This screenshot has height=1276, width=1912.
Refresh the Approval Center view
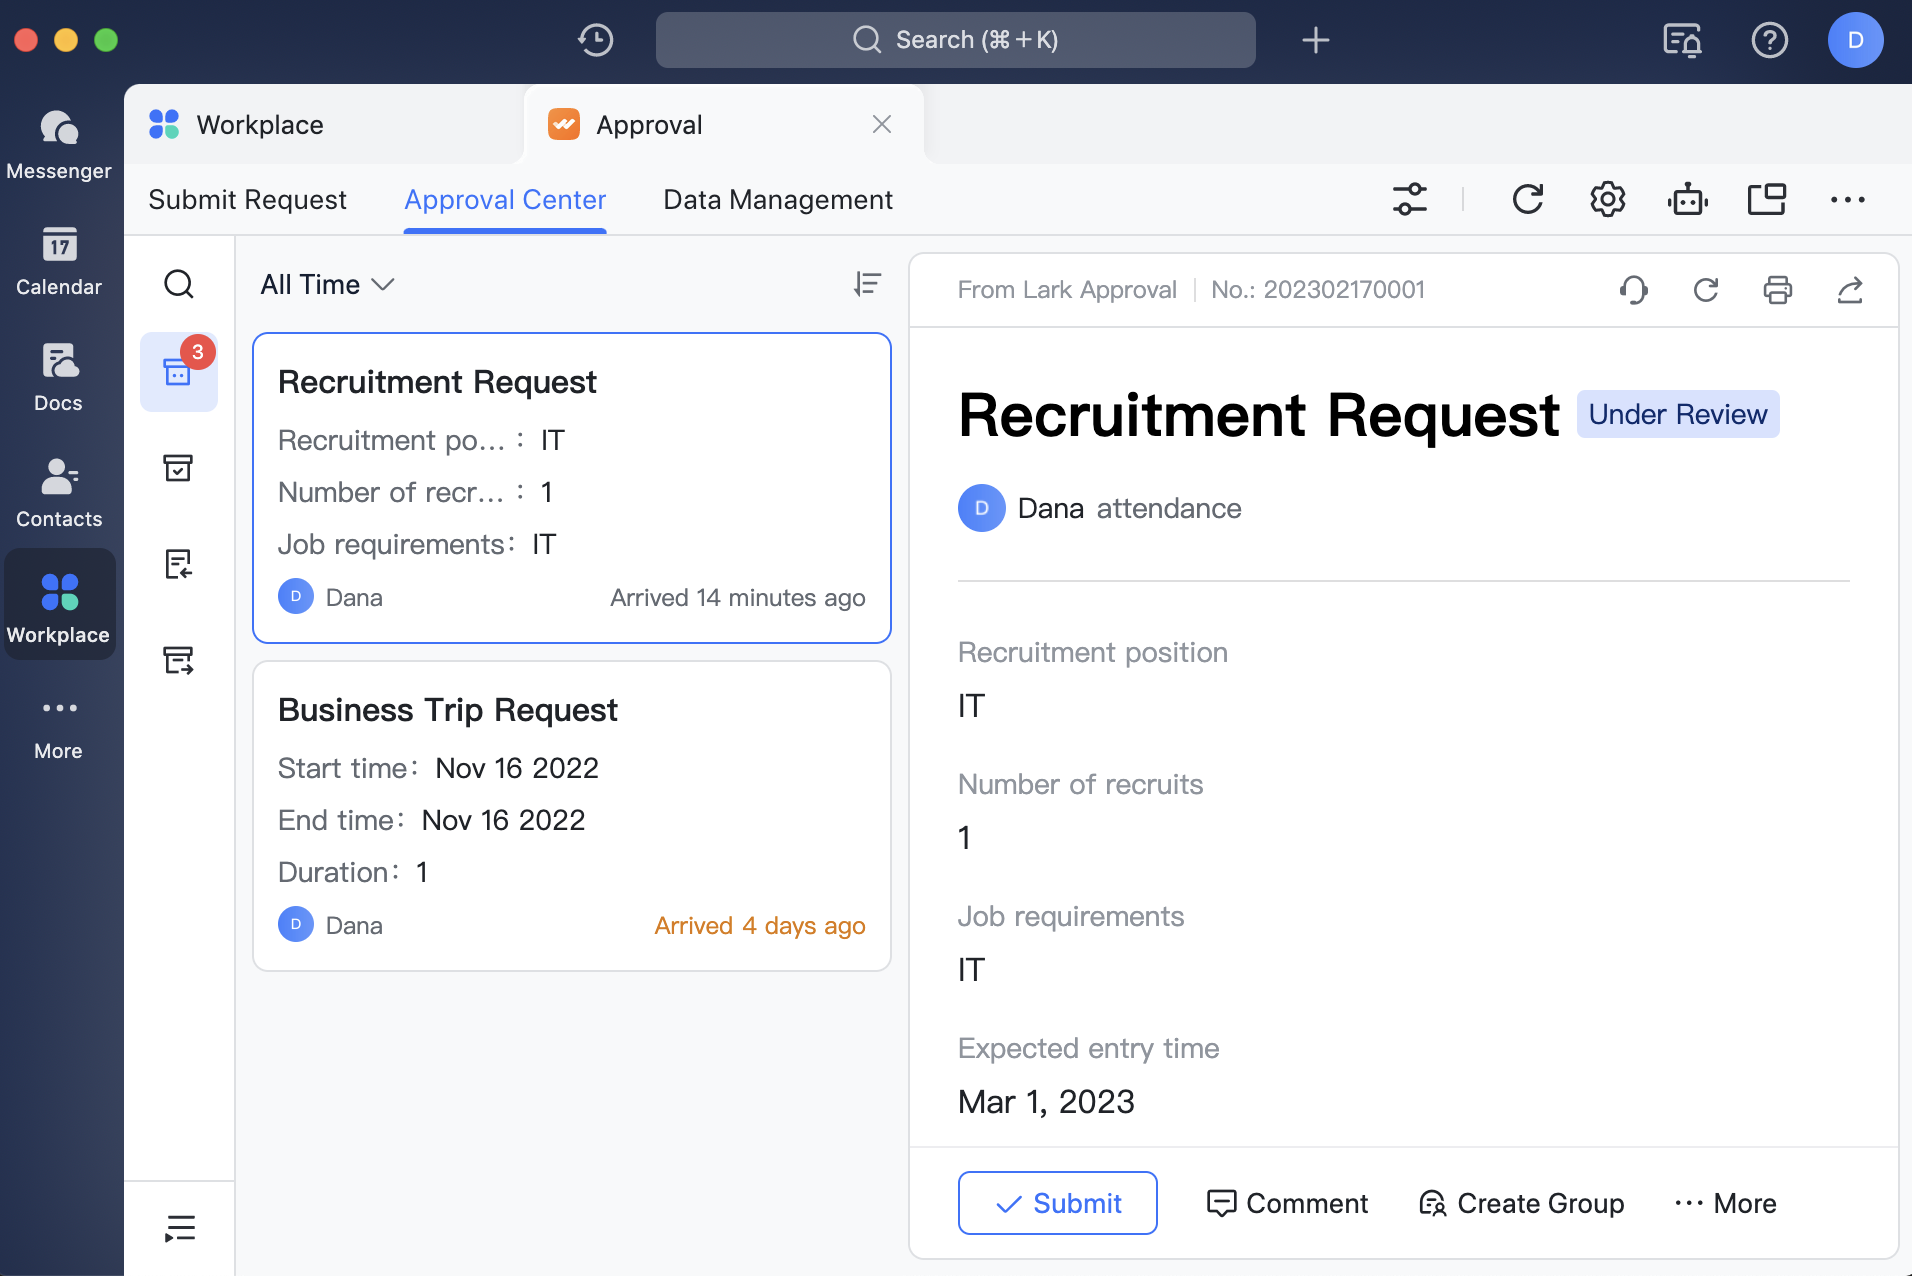point(1528,199)
